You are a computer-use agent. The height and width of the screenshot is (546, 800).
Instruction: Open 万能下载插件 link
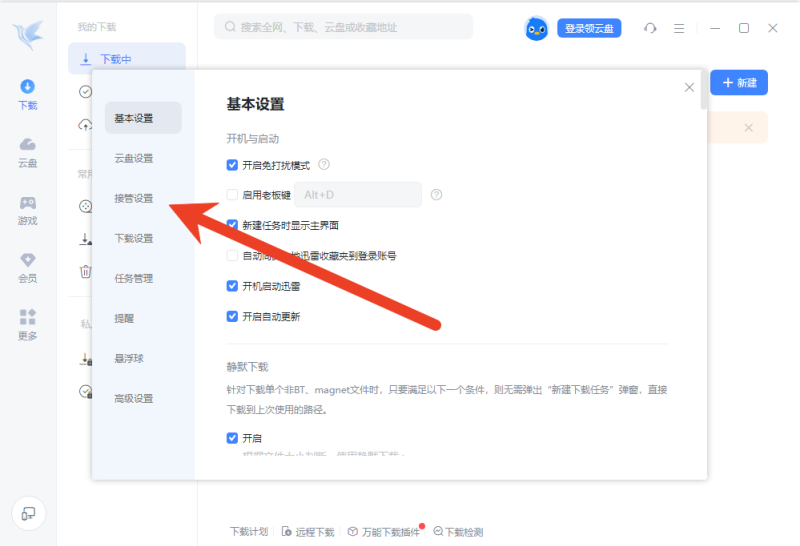tap(385, 532)
